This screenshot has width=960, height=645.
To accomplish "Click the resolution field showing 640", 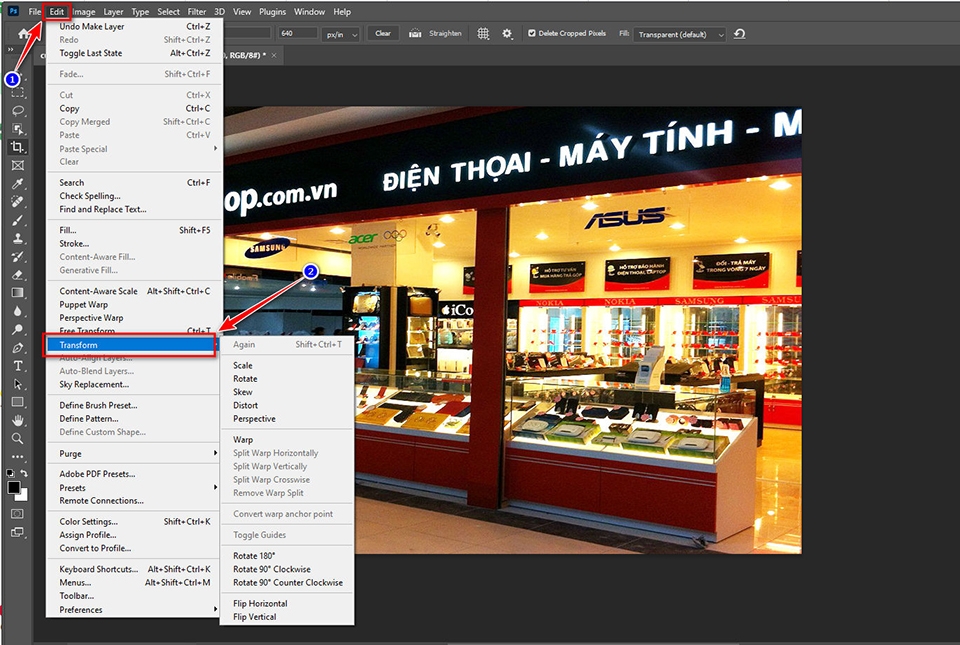I will tap(298, 34).
